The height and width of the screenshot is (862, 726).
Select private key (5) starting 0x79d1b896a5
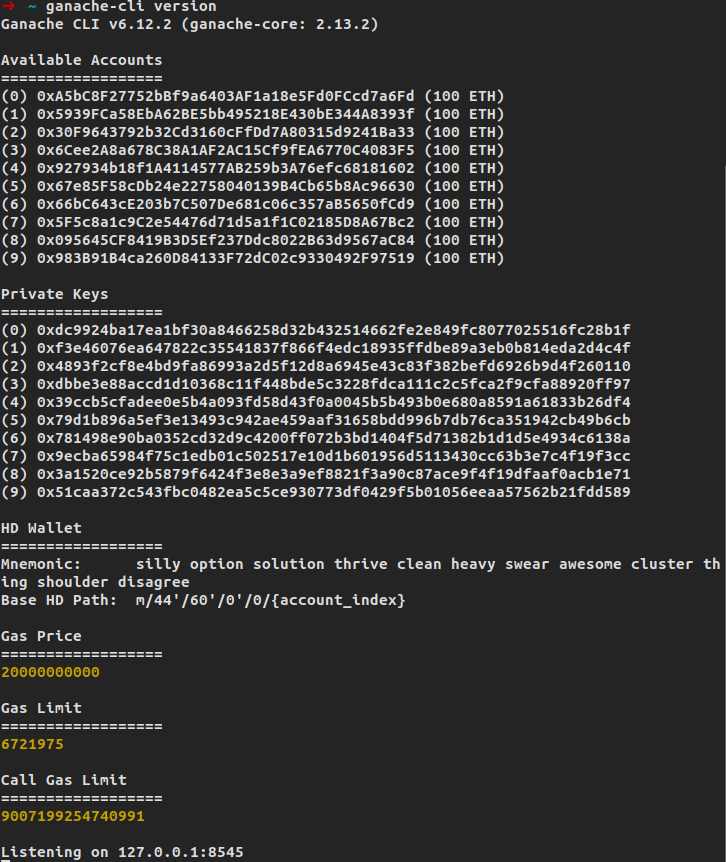pos(334,421)
